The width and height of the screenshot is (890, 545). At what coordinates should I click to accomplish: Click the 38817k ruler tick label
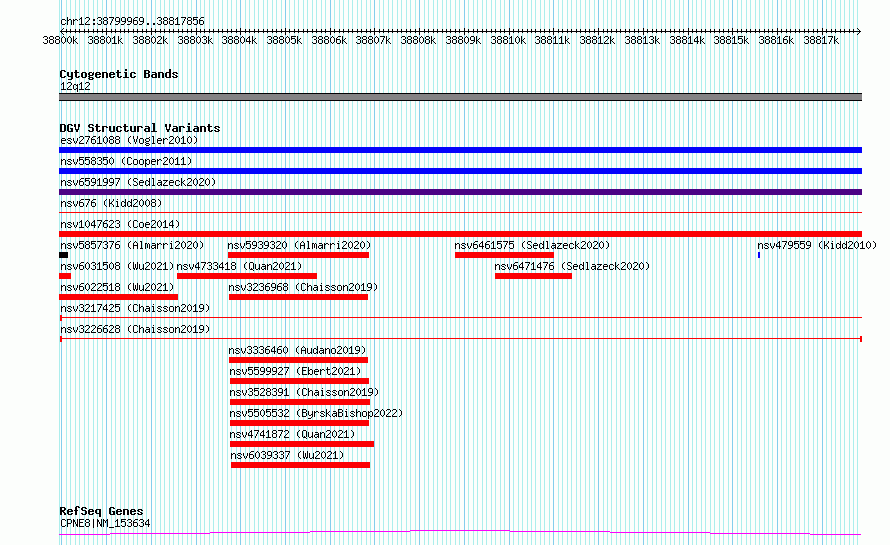[x=821, y=40]
